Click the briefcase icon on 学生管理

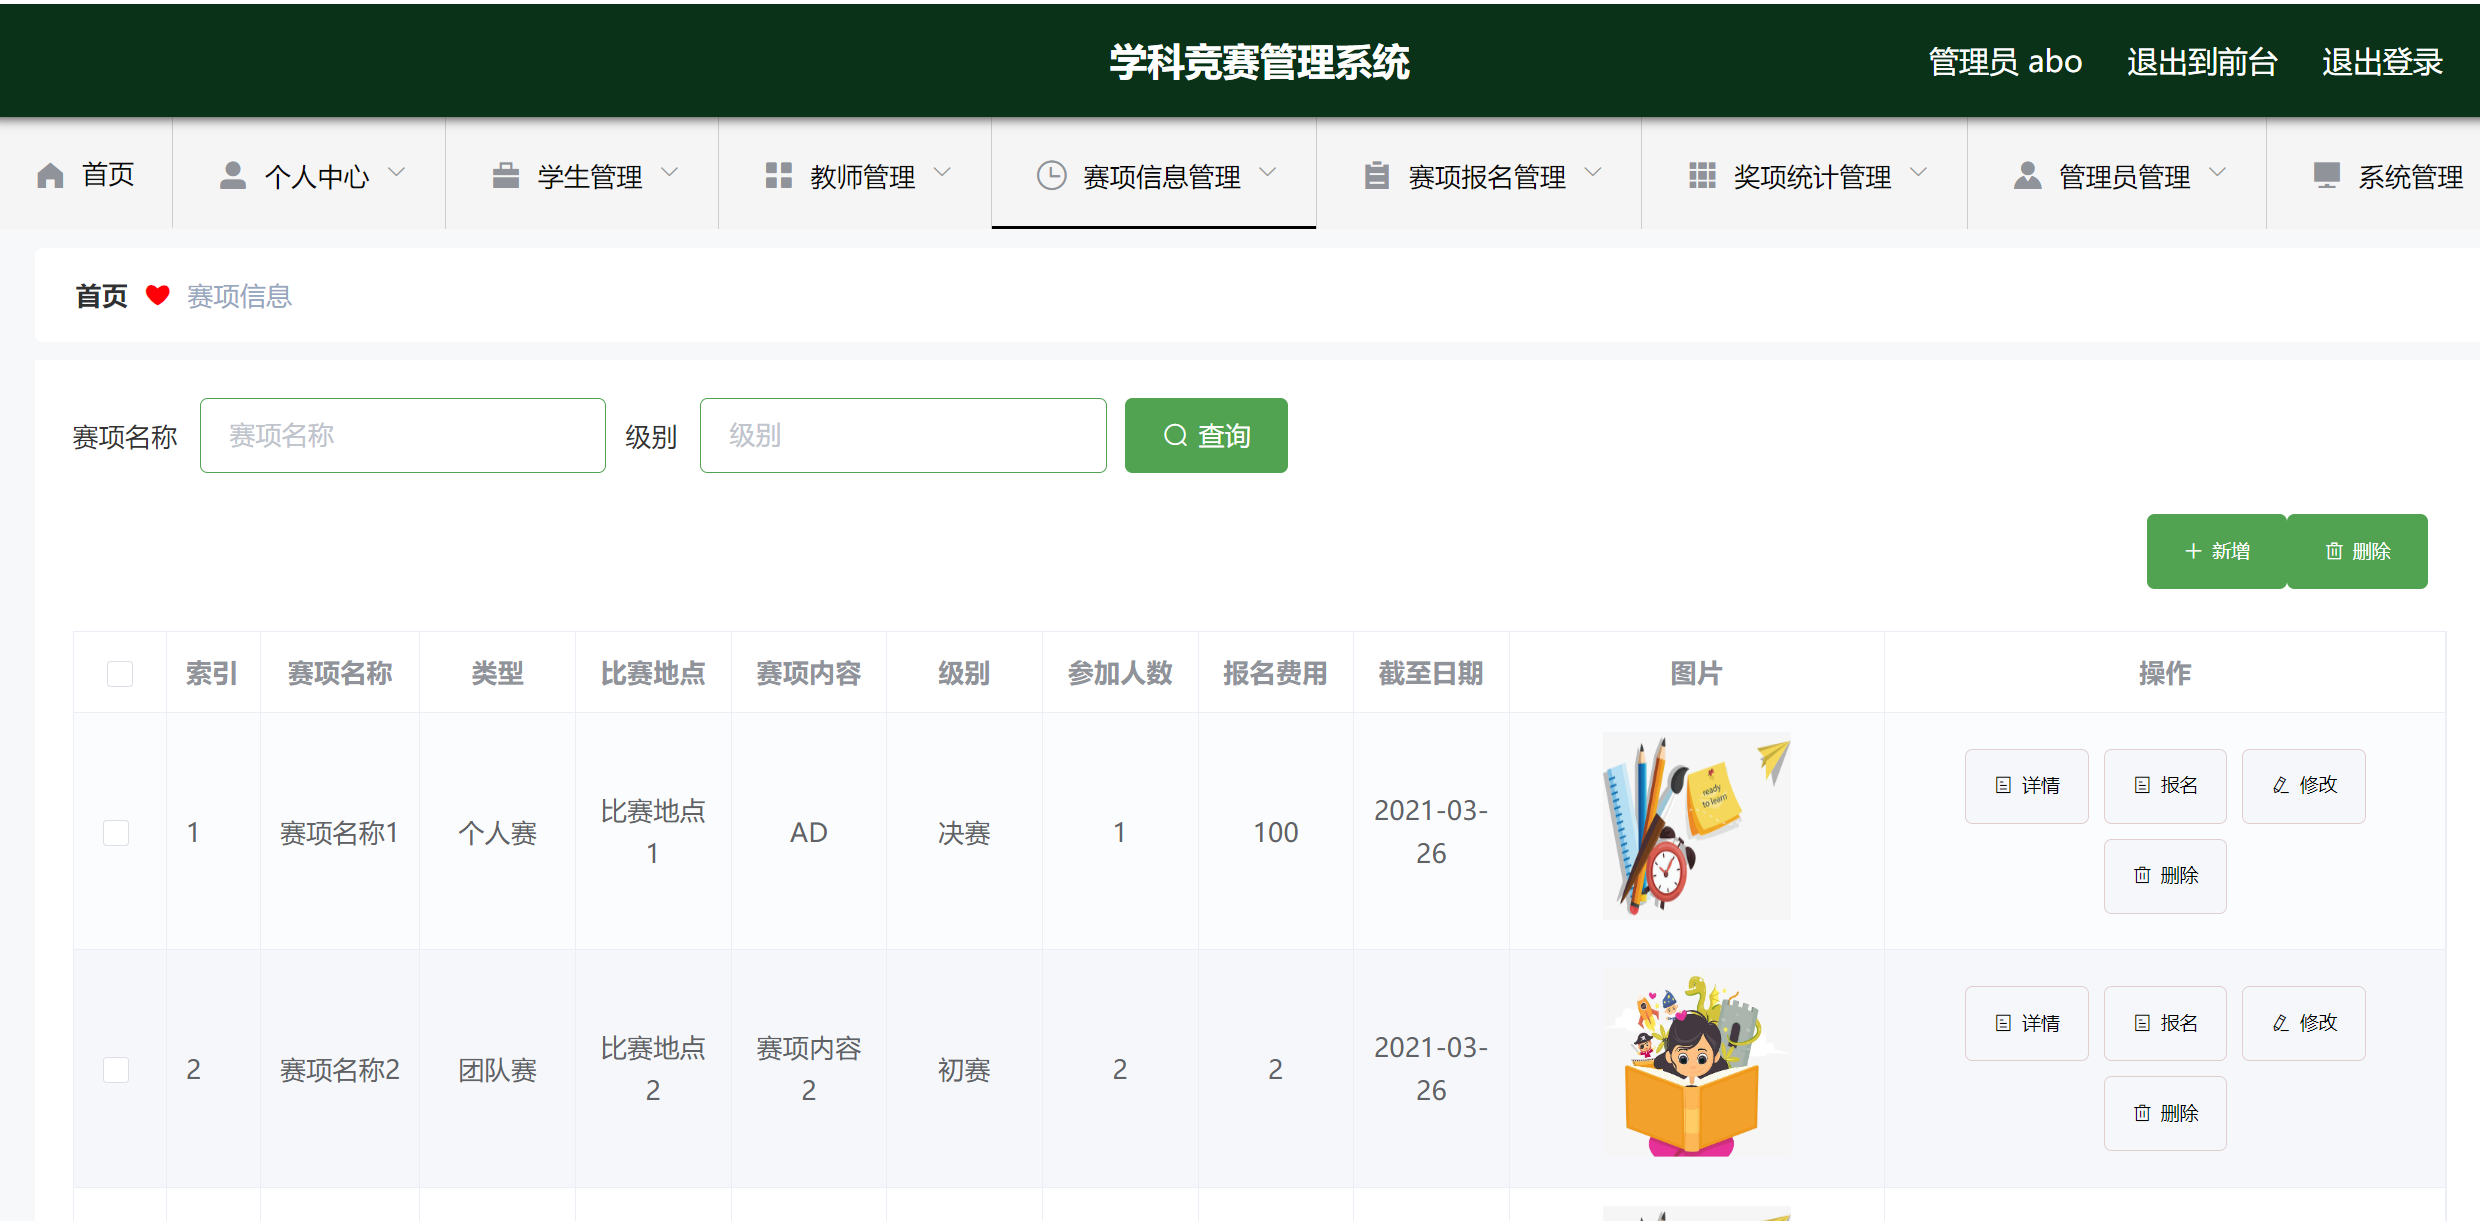tap(506, 174)
